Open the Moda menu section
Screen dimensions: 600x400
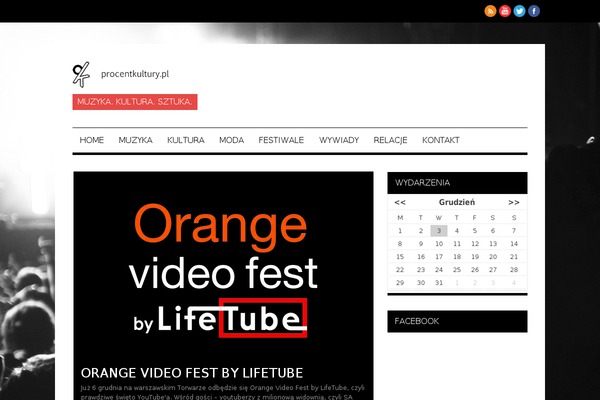[232, 140]
